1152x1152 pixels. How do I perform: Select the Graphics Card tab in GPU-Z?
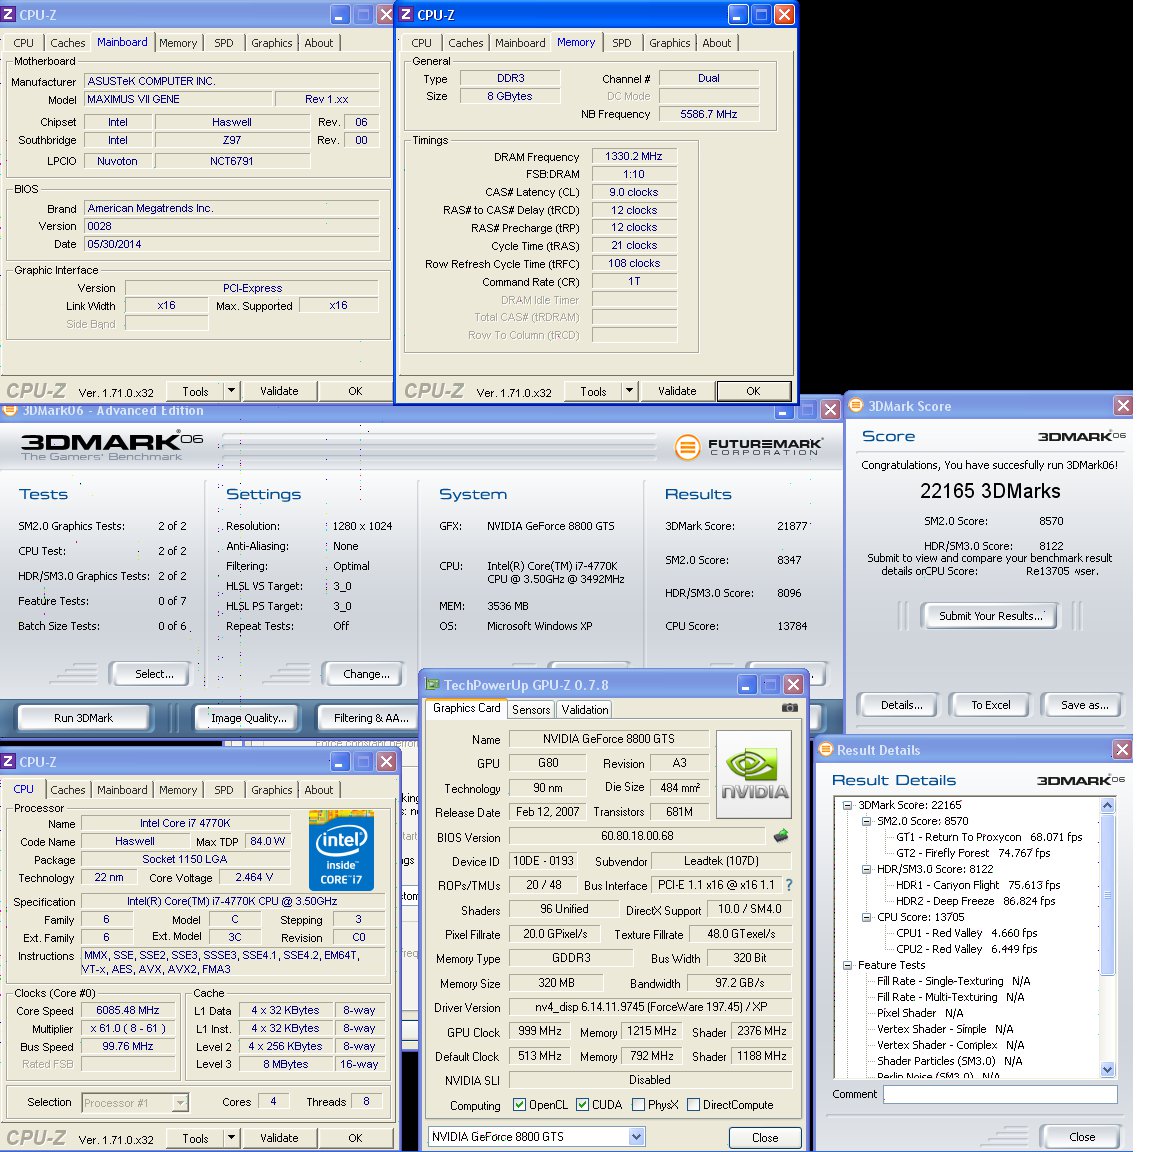tap(467, 708)
